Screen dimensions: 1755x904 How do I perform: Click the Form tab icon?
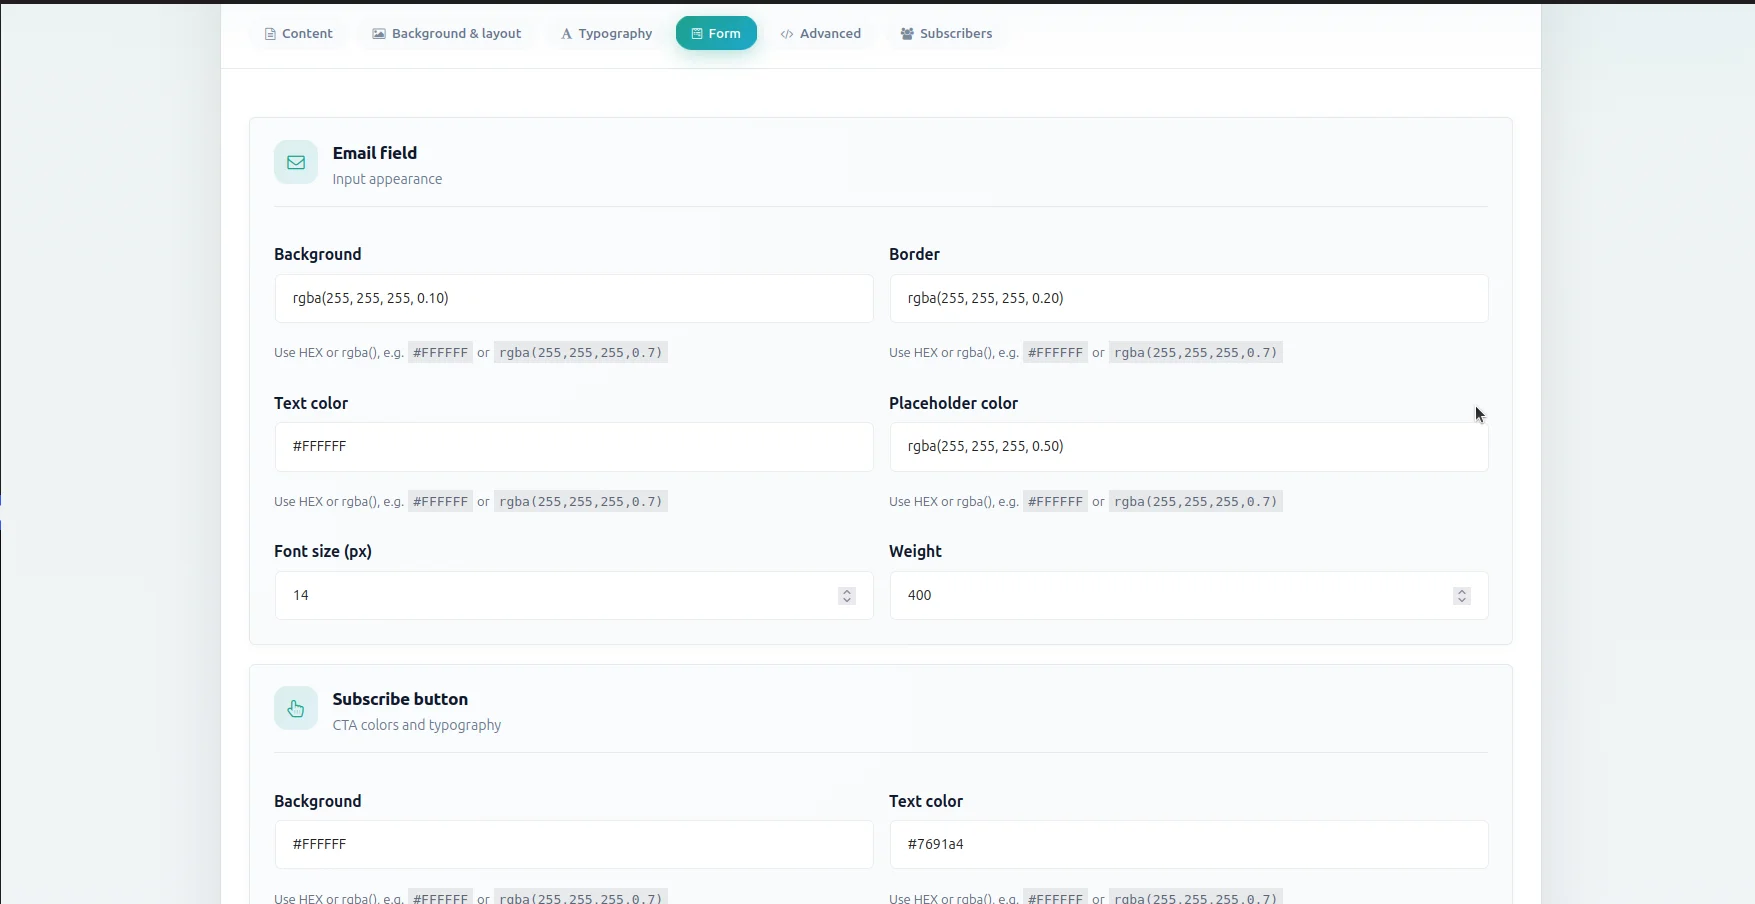(697, 34)
